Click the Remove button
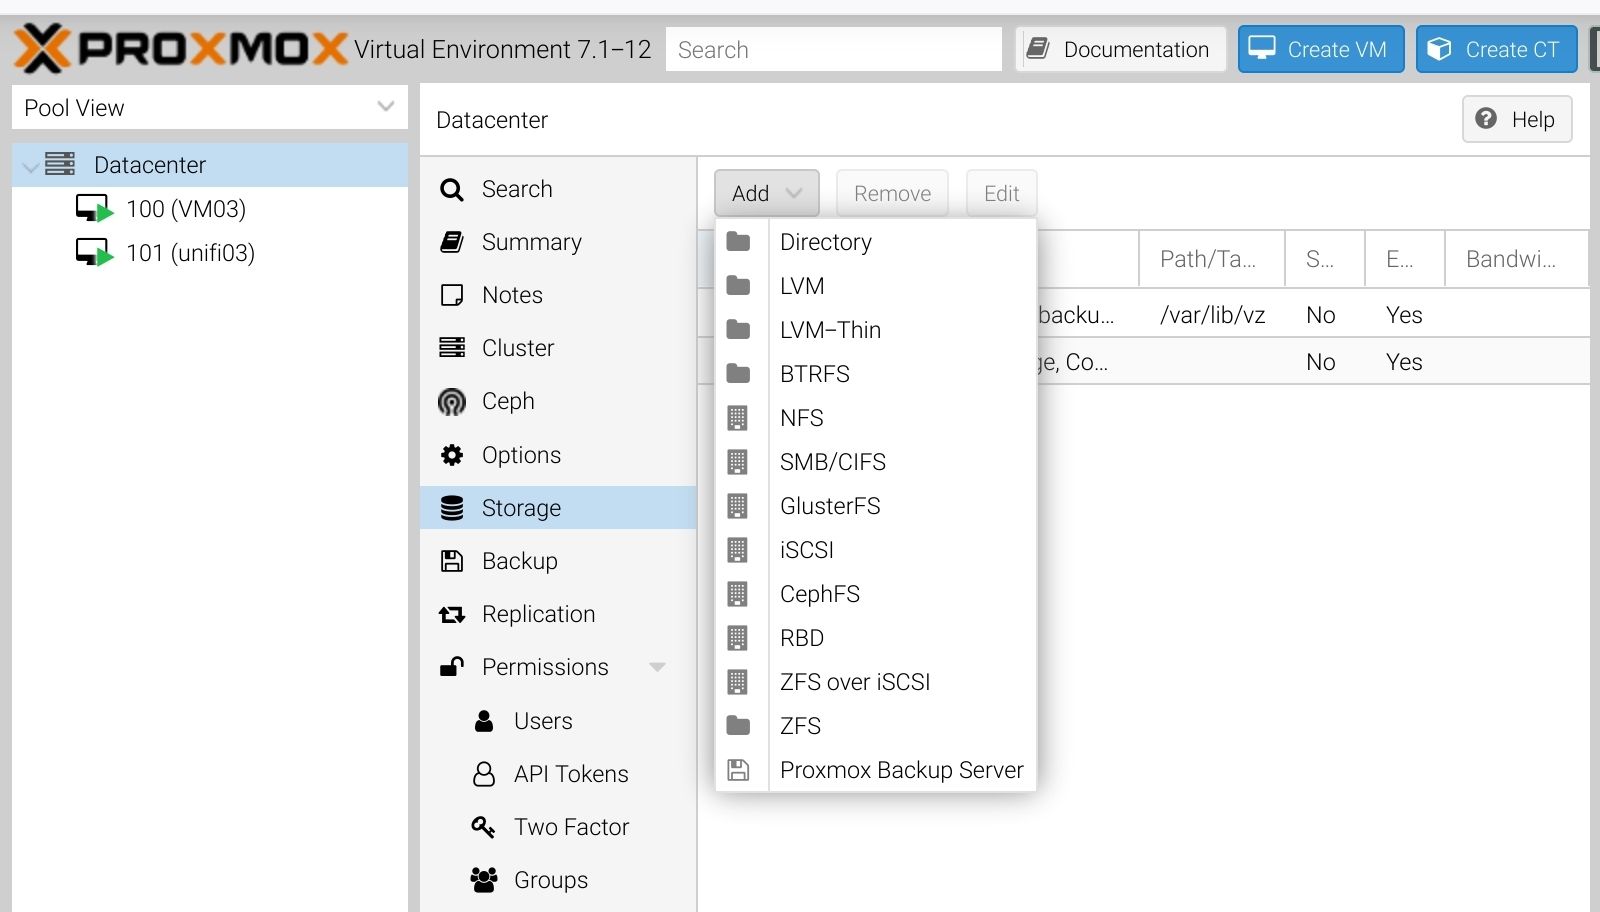Viewport: 1600px width, 912px height. tap(892, 193)
